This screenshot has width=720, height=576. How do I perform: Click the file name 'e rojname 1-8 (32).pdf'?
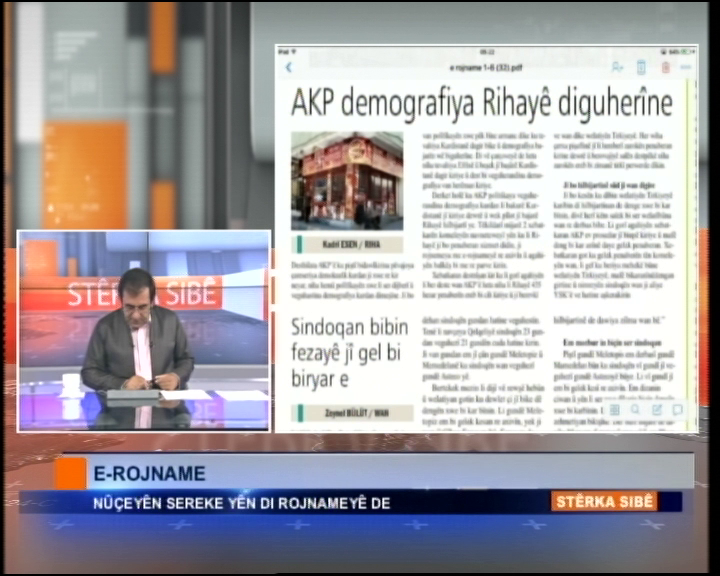pyautogui.click(x=486, y=68)
